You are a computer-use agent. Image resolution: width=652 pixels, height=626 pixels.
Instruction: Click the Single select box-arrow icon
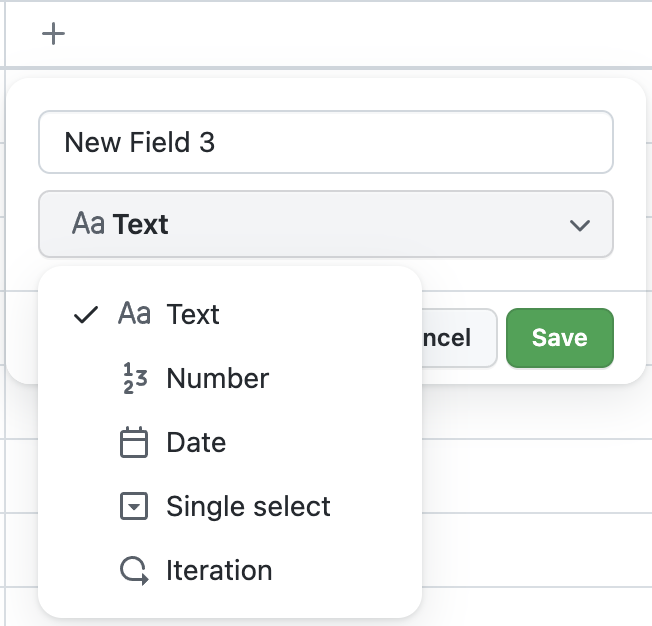[134, 507]
